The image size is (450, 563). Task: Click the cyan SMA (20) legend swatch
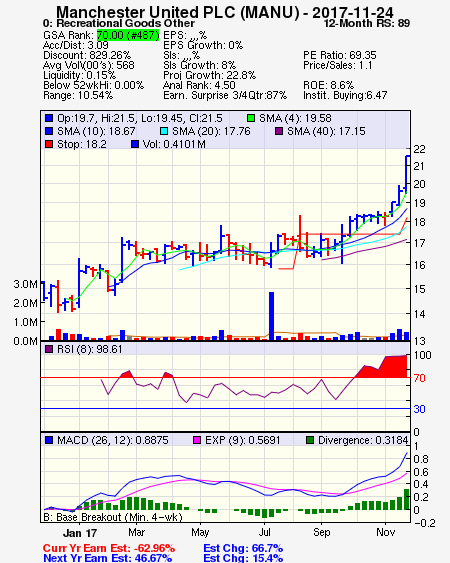[164, 131]
